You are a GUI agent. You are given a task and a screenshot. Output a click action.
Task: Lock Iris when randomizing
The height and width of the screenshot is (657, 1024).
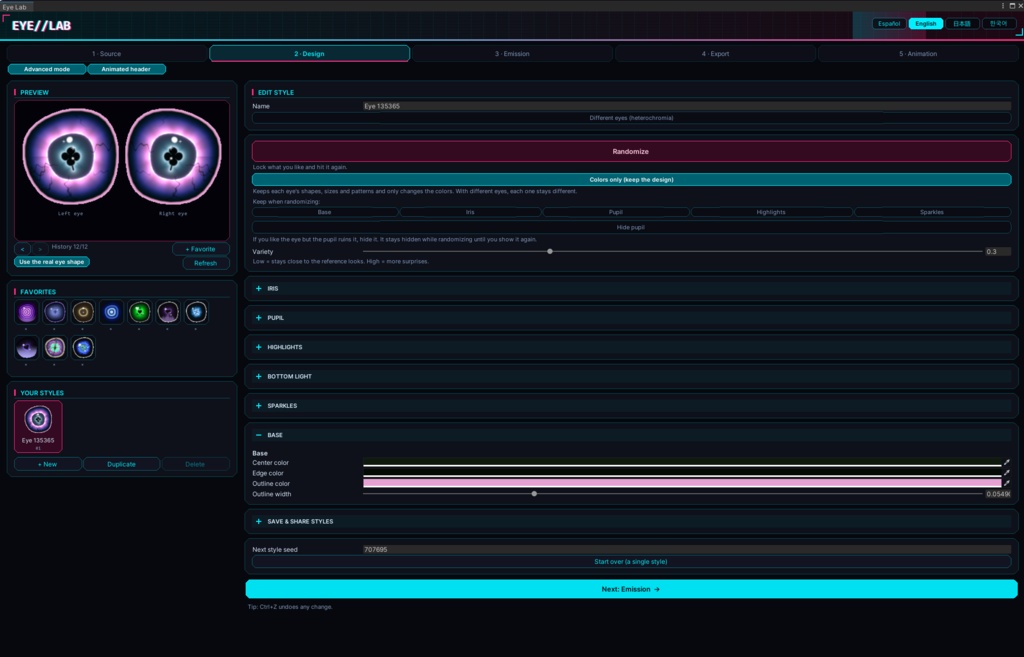(470, 212)
